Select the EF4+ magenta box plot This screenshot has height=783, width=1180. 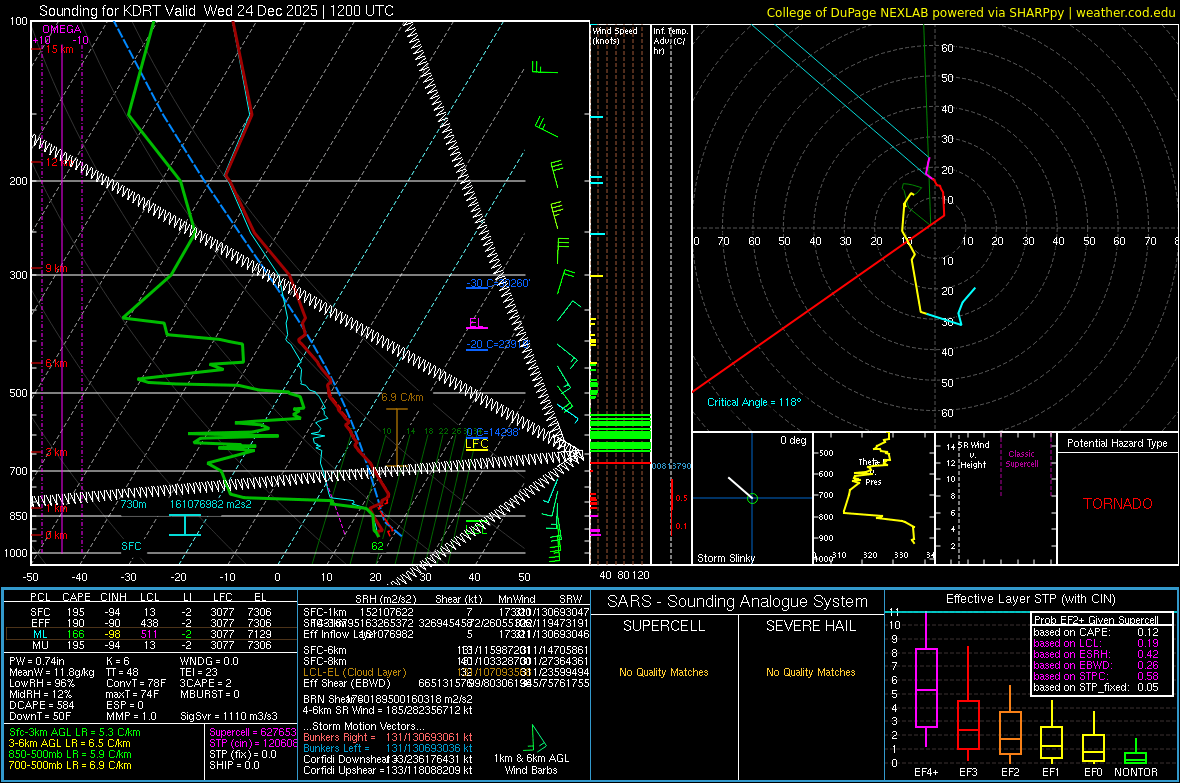tap(926, 687)
